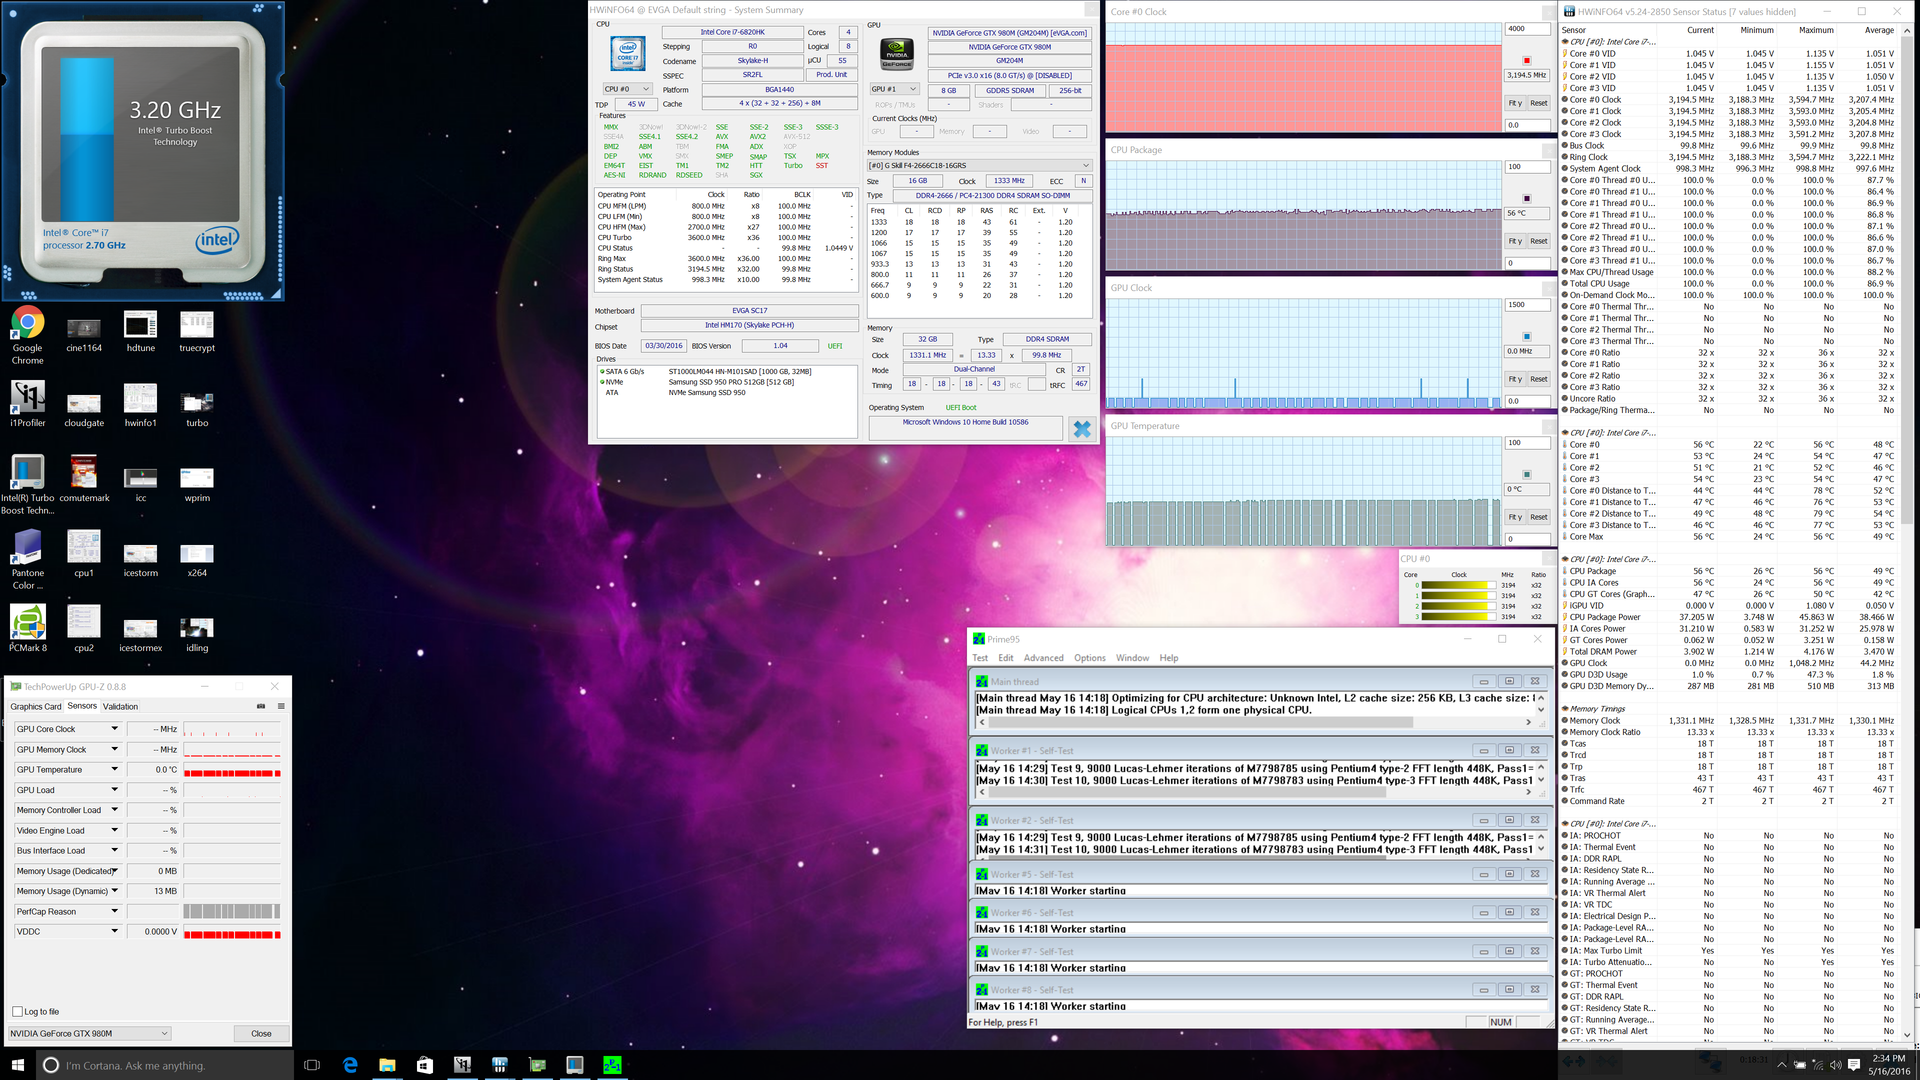Screen dimensions: 1920x1080
Task: Open GPU Core Clock sensor dropdown
Action: [114, 729]
